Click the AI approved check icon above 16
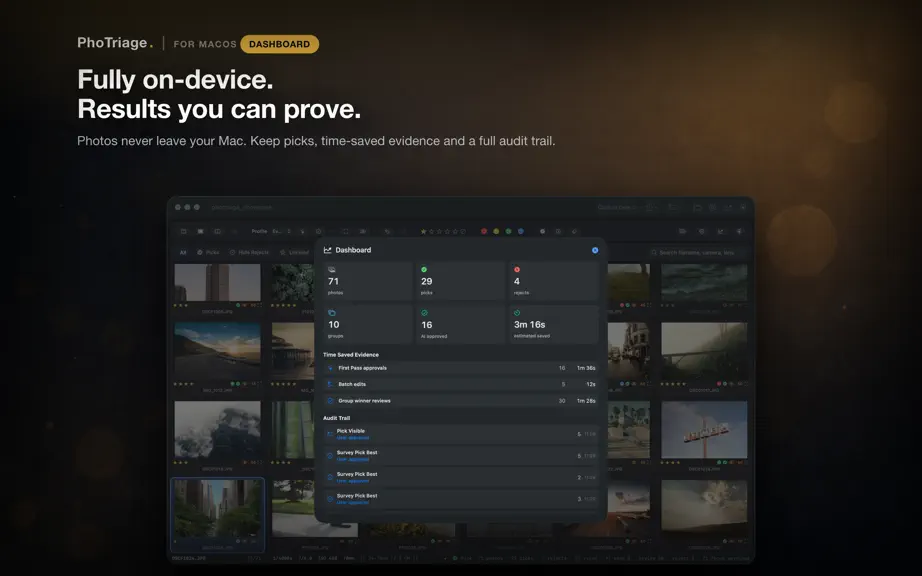The width and height of the screenshot is (922, 576). pyautogui.click(x=424, y=313)
